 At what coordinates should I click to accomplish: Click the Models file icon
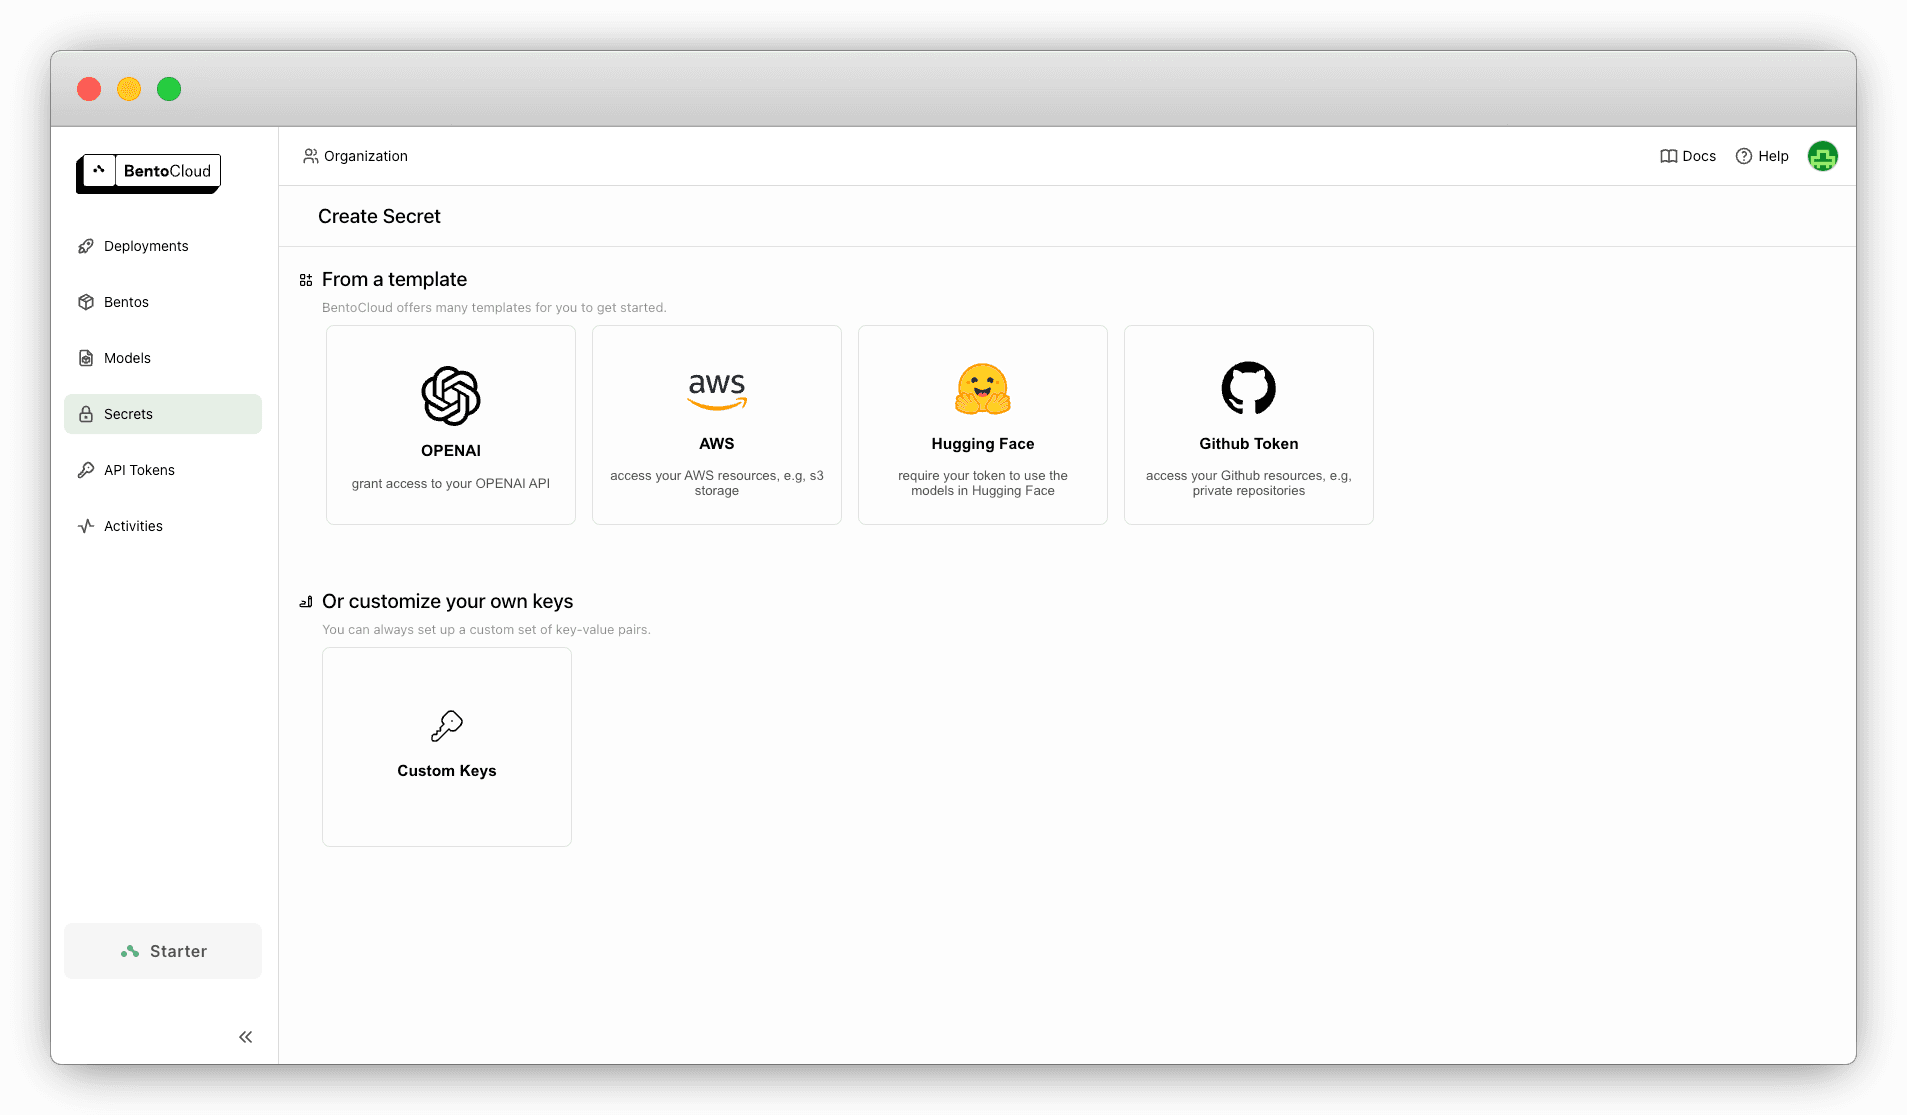(86, 358)
